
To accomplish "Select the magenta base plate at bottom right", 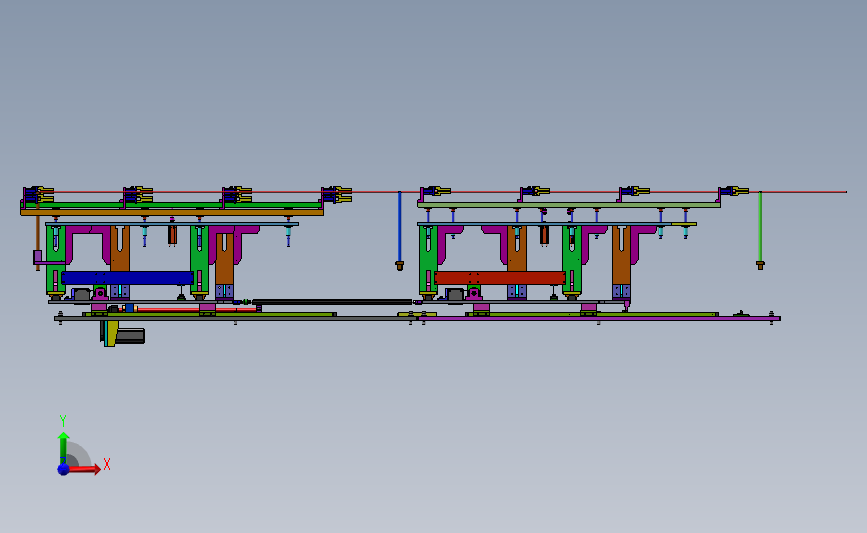I will point(599,318).
